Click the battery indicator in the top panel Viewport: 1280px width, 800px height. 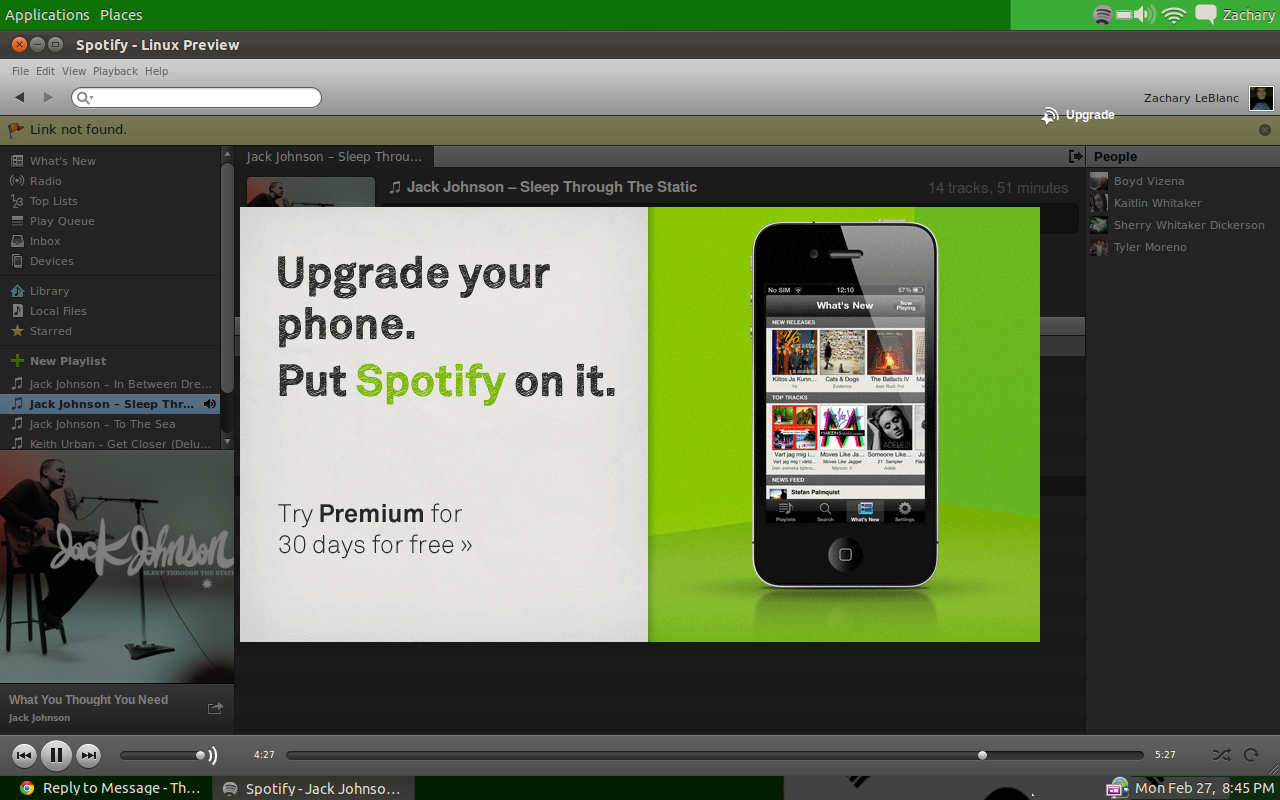(x=1126, y=15)
